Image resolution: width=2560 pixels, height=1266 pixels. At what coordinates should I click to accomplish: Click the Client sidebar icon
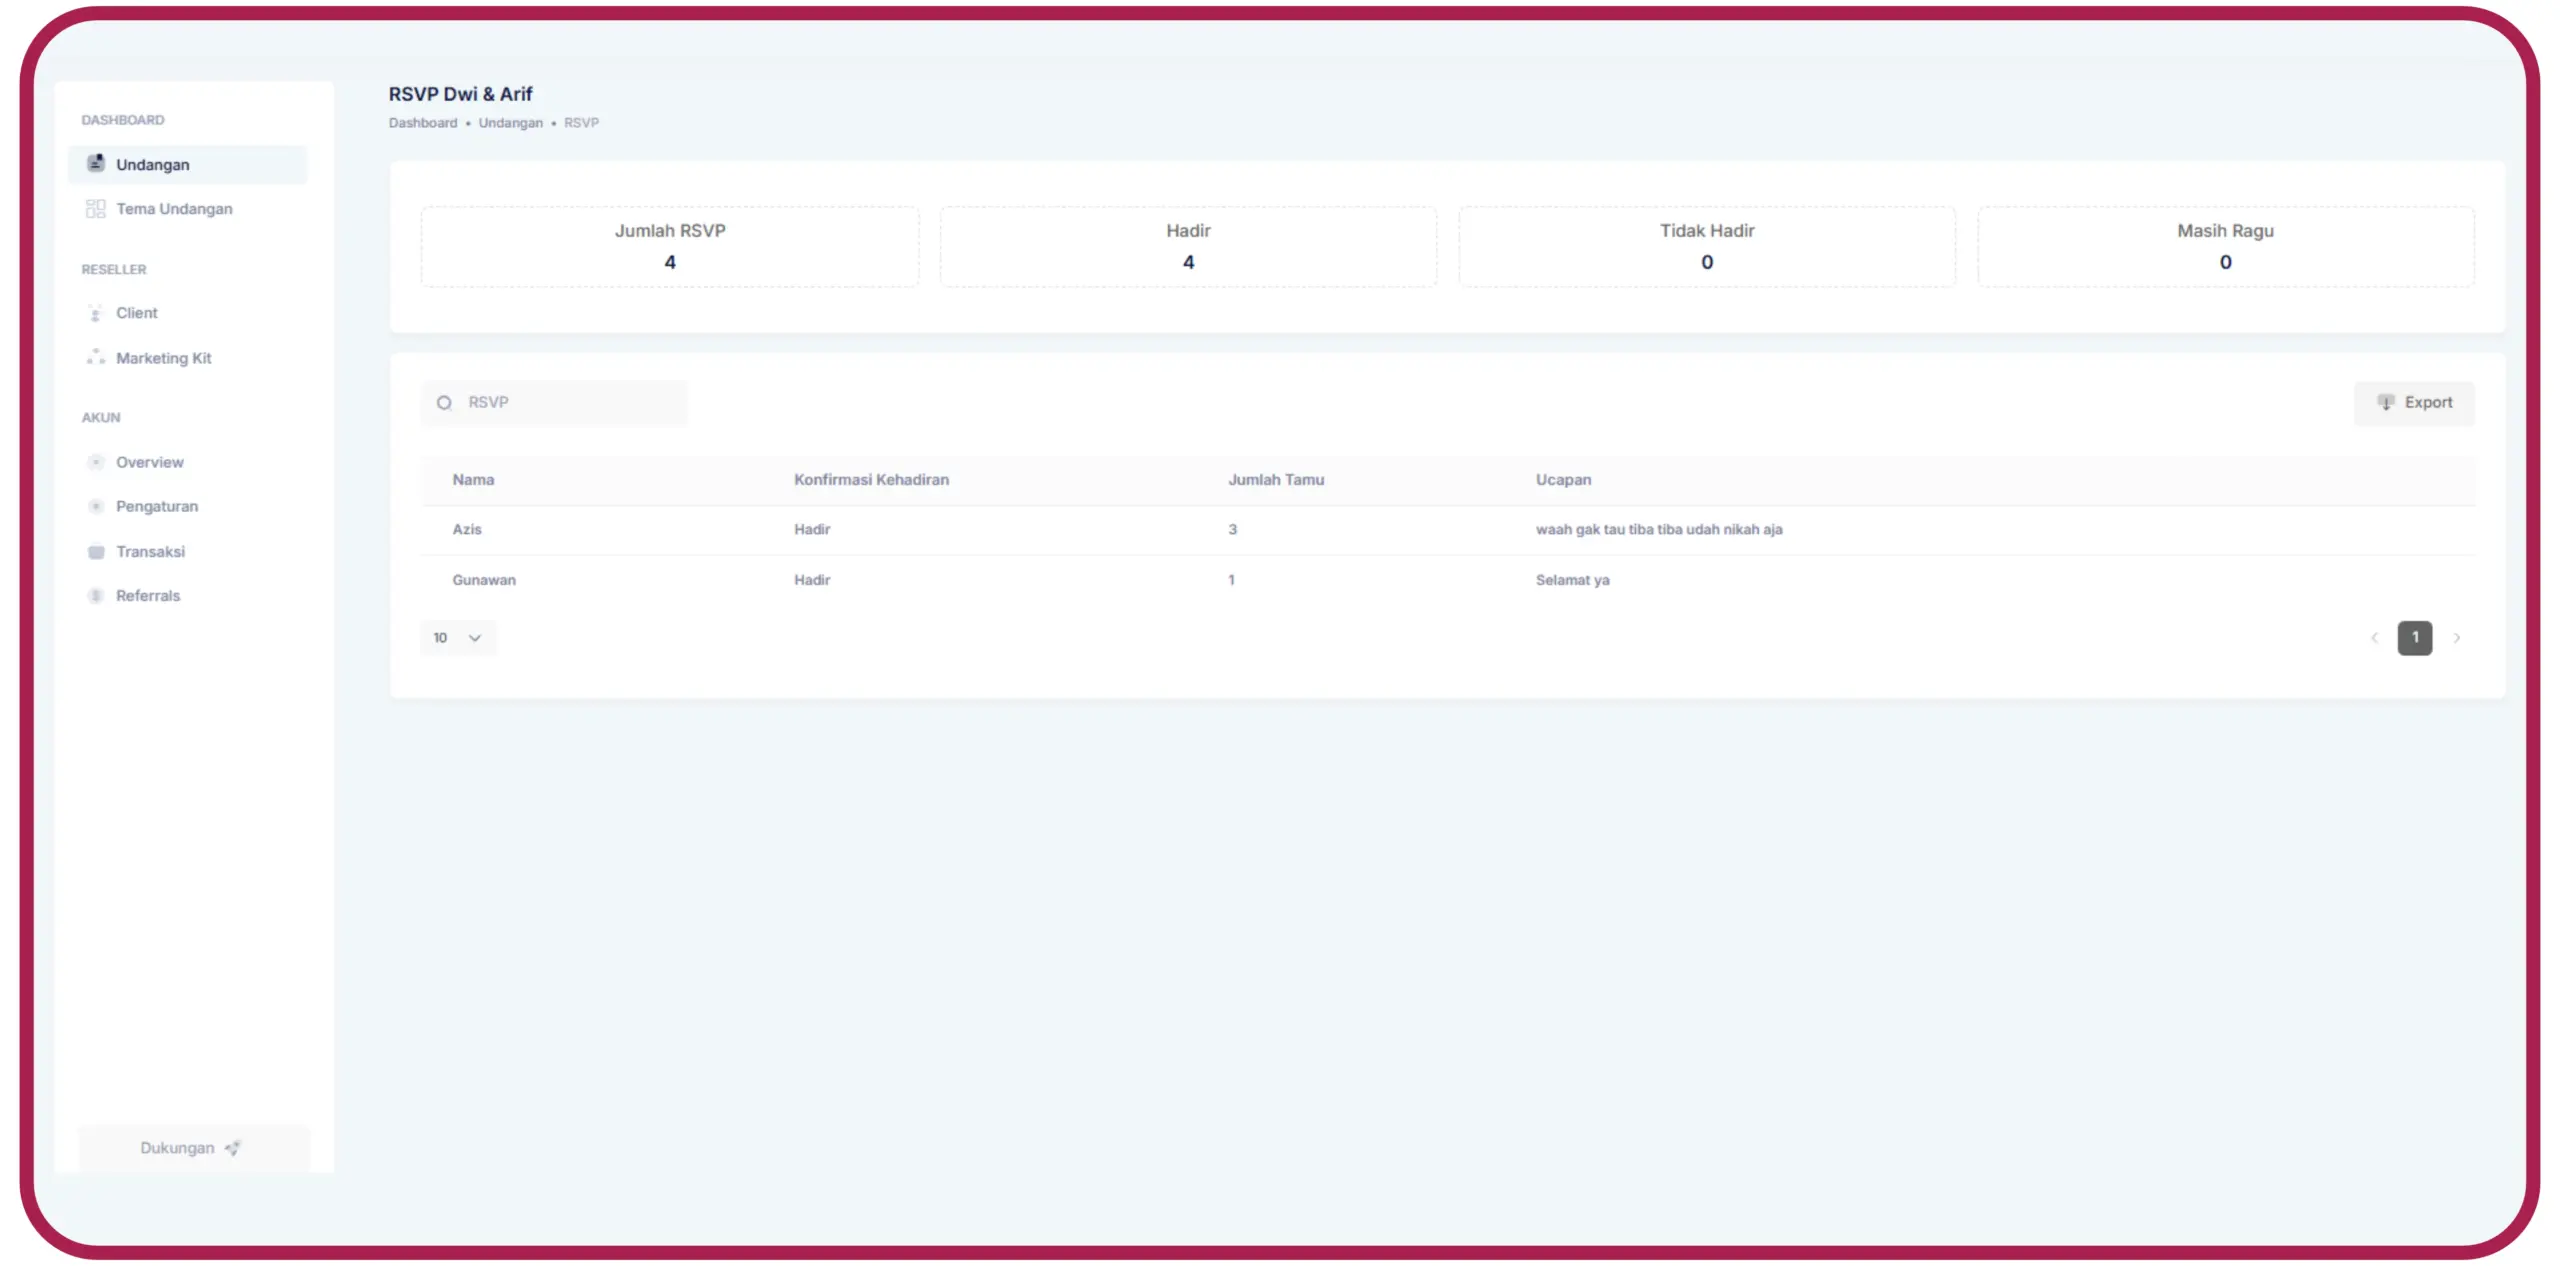(x=96, y=313)
